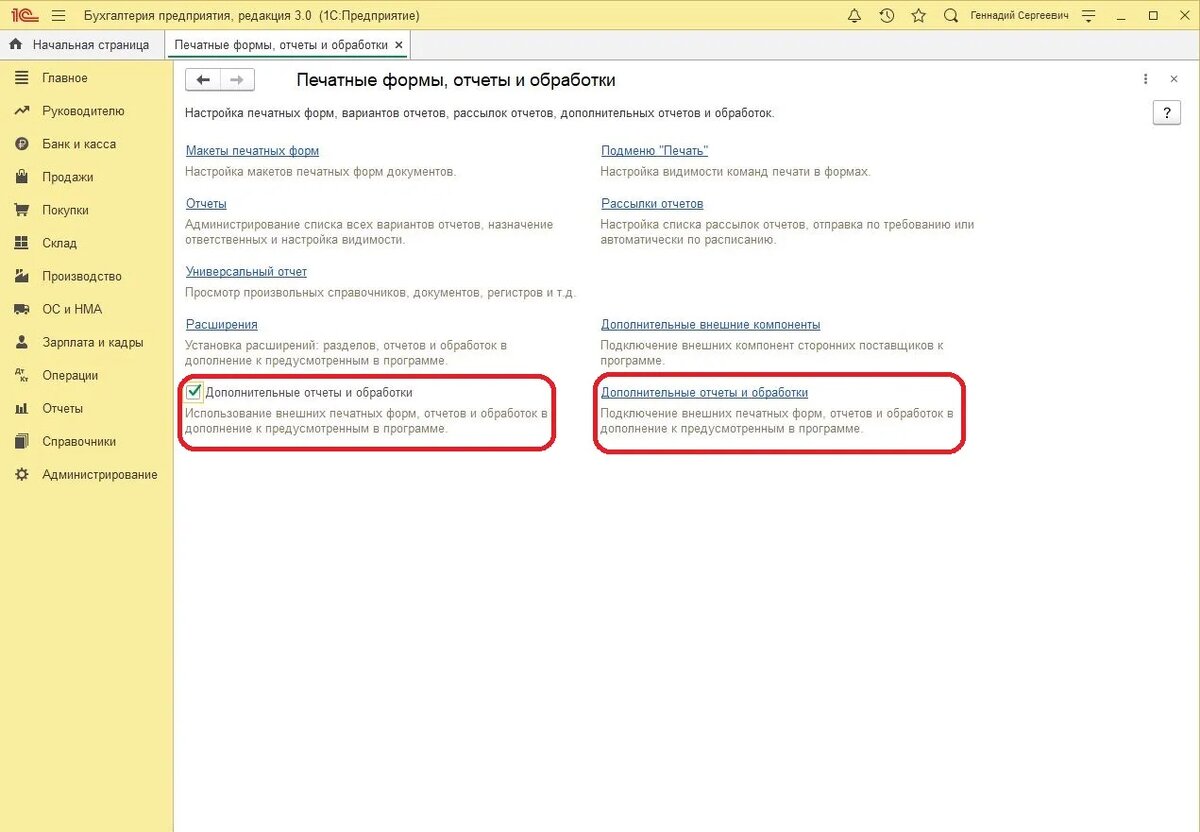
Task: Open the Подменю "Печать" link
Action: [x=654, y=151]
